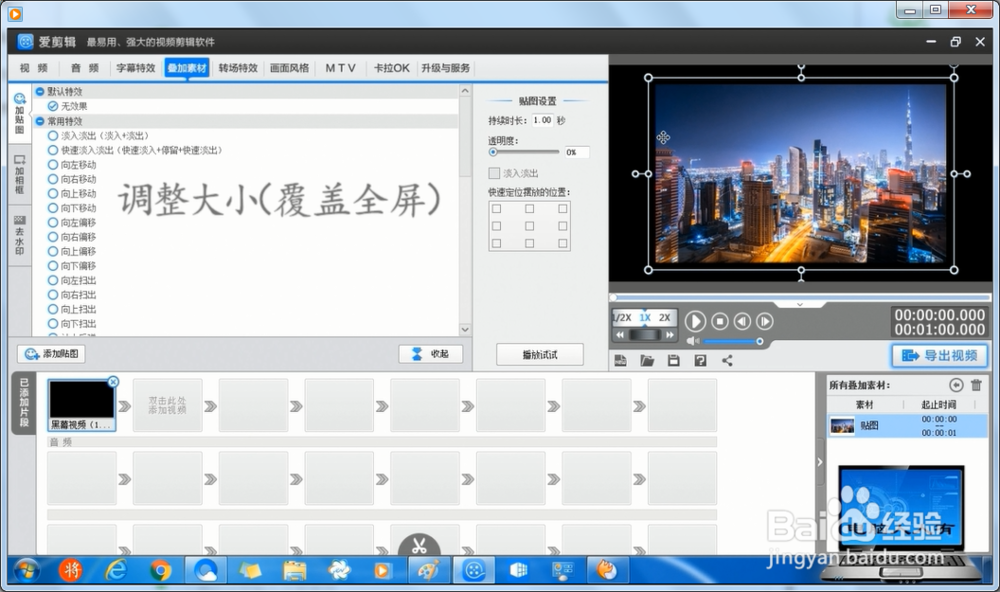
Task: Switch to the 画面风格 tab
Action: pyautogui.click(x=289, y=68)
